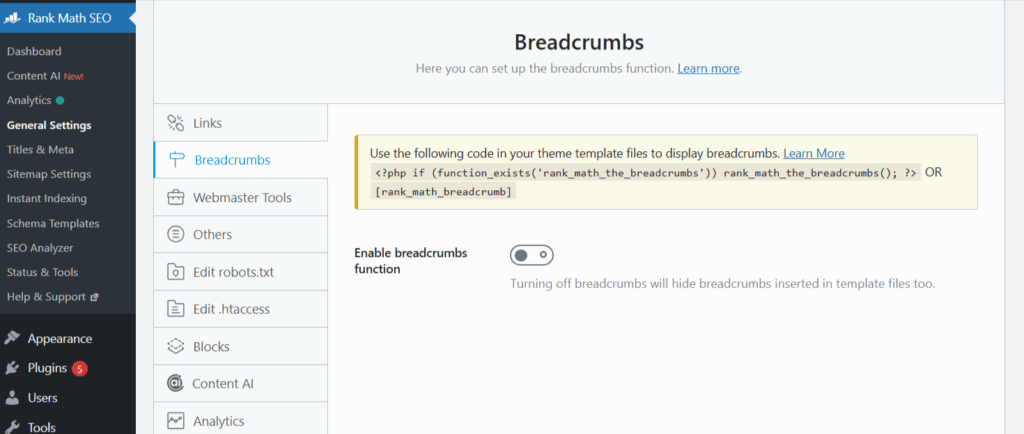The image size is (1024, 434).
Task: Click the Analytics chart icon in tabs
Action: pos(176,421)
